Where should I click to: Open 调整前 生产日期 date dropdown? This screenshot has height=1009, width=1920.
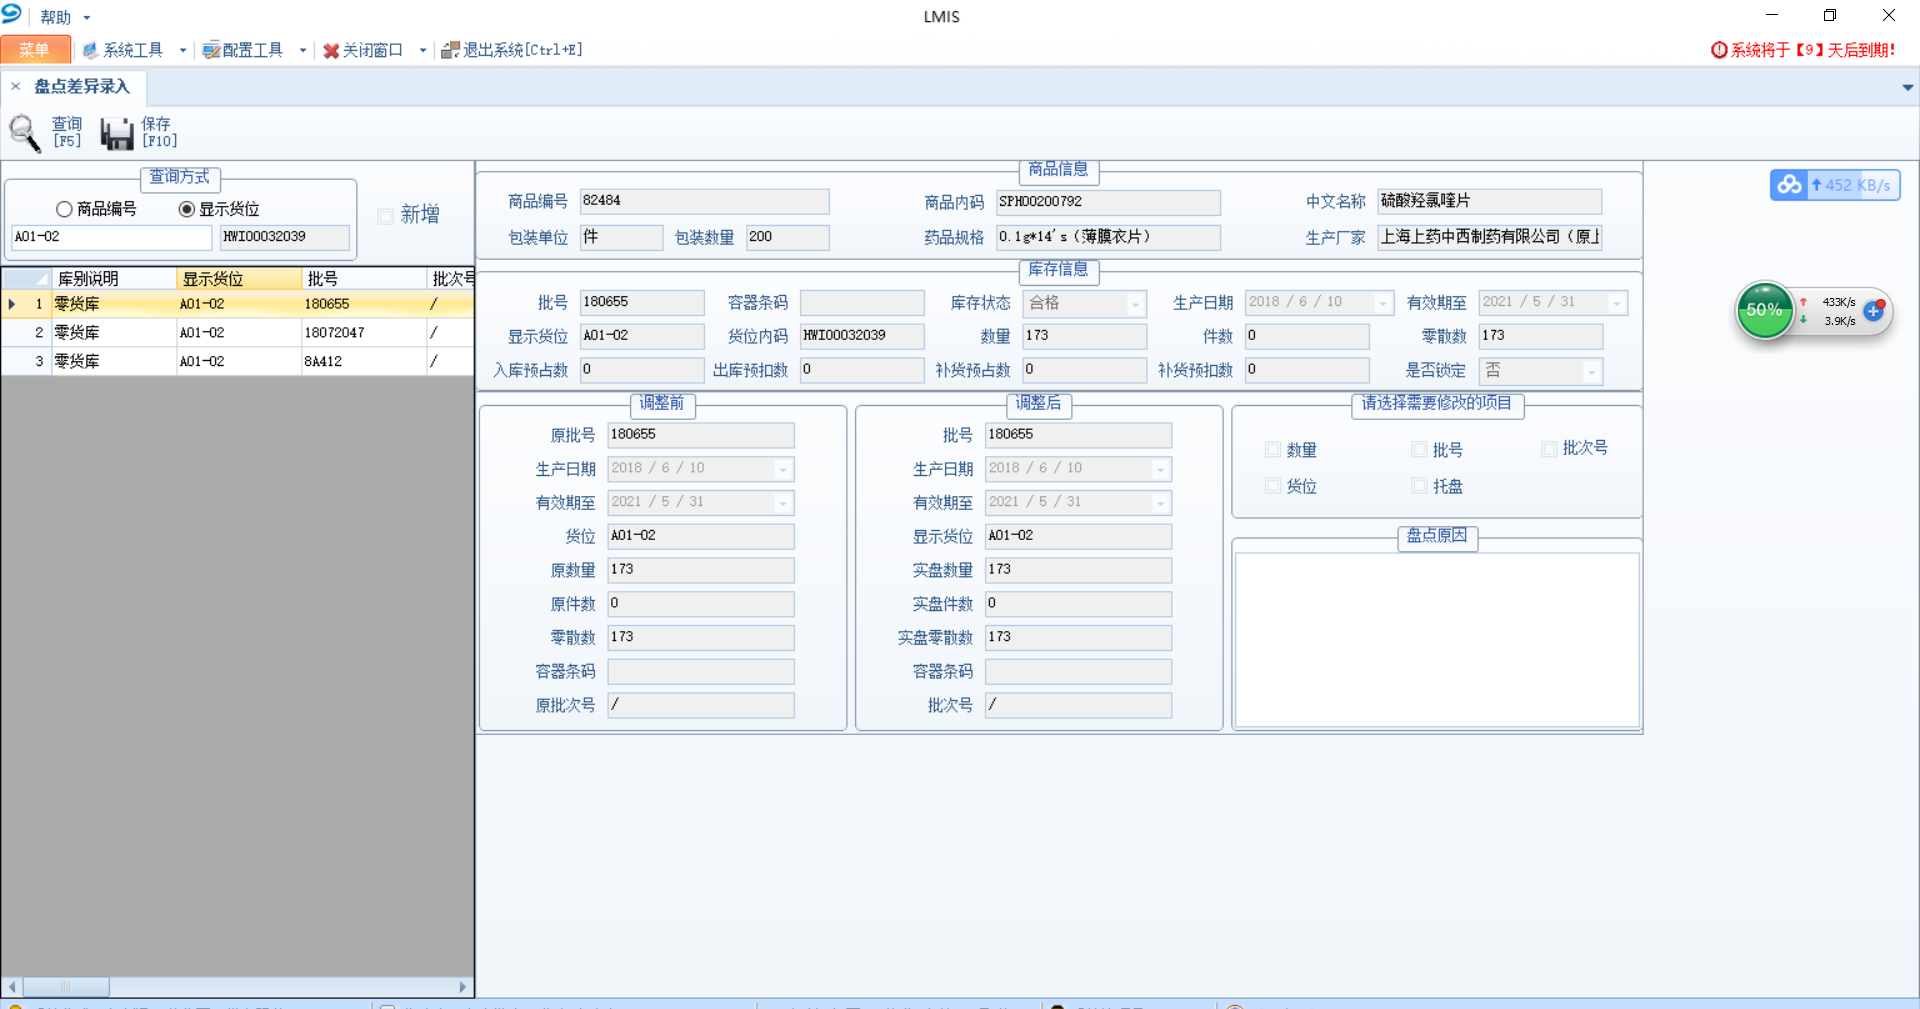pyautogui.click(x=783, y=469)
